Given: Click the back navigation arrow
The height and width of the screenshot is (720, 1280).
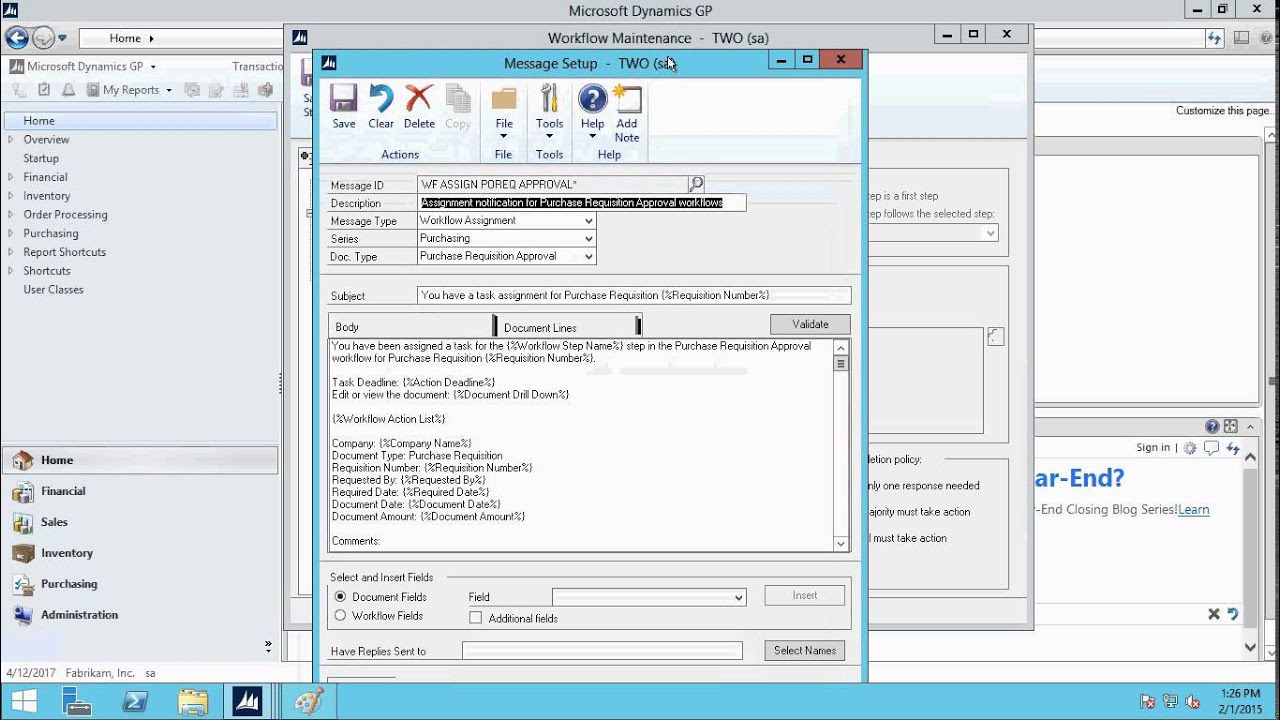Looking at the screenshot, I should [x=16, y=38].
